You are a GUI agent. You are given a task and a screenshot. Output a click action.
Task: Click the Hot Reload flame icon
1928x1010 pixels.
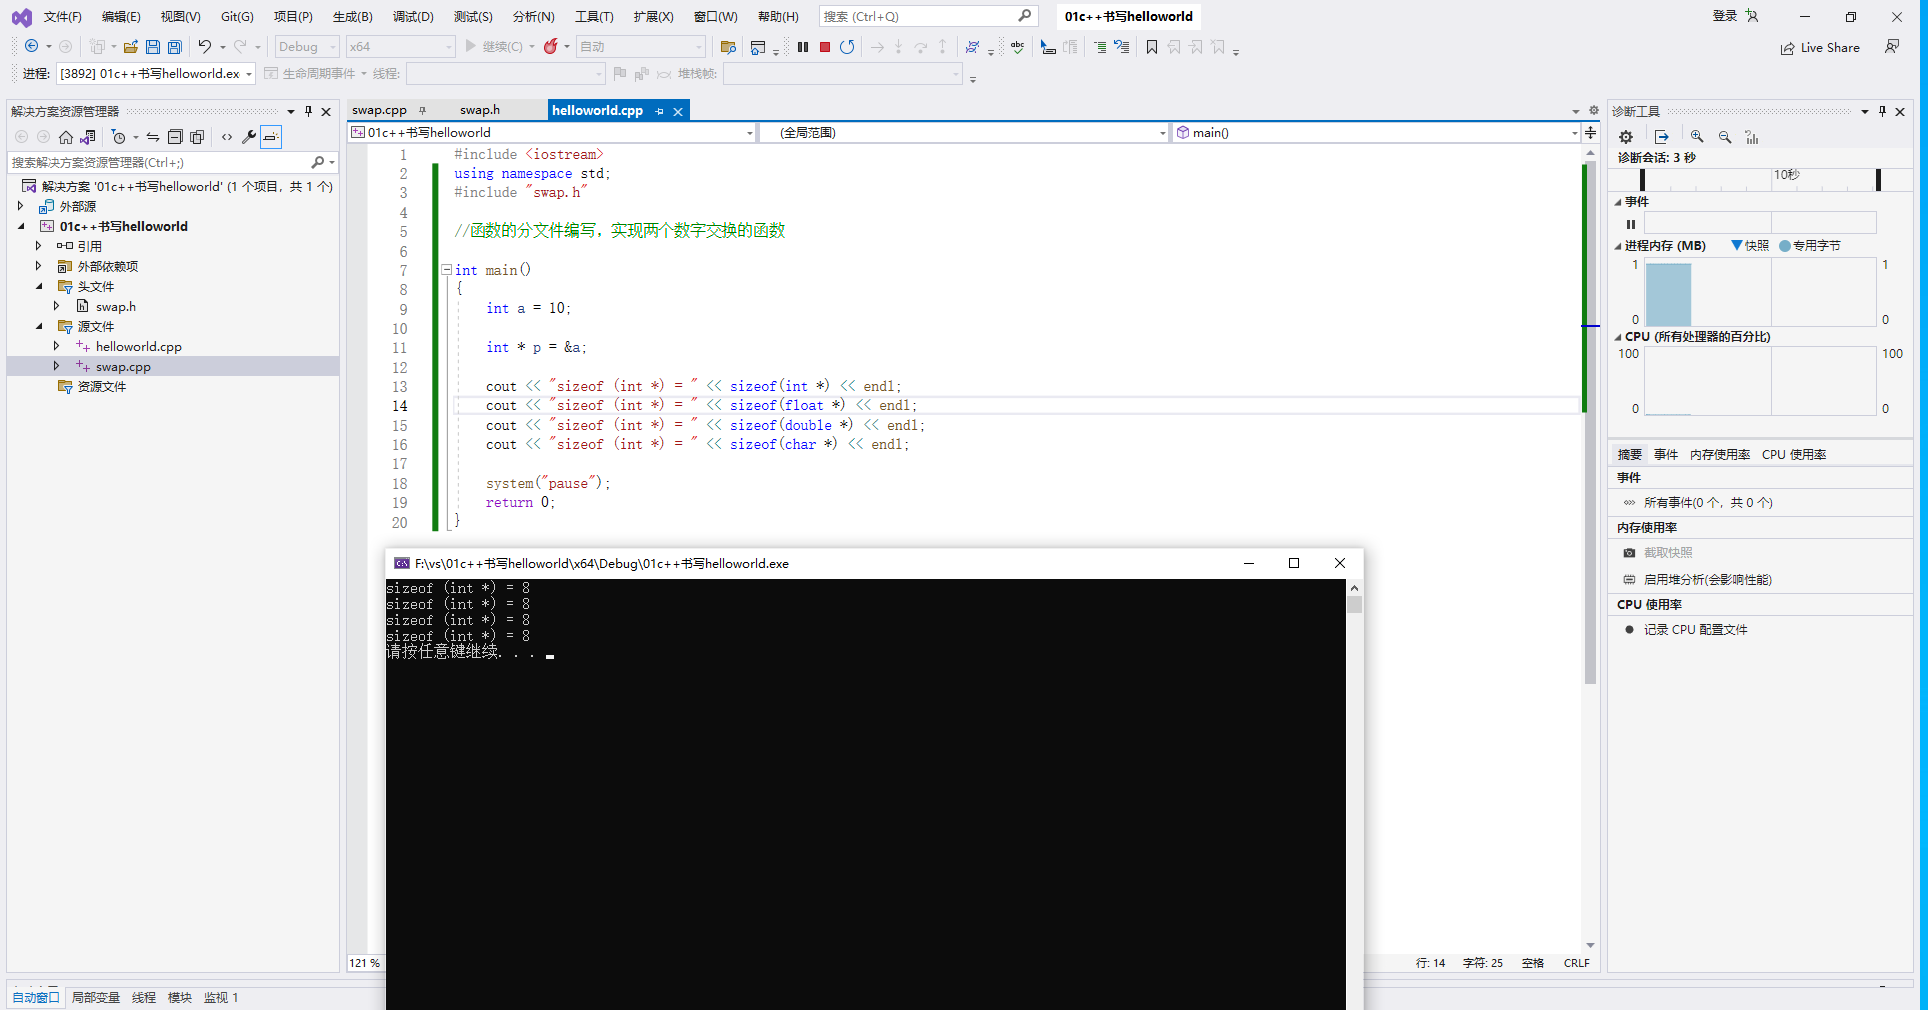pyautogui.click(x=550, y=47)
